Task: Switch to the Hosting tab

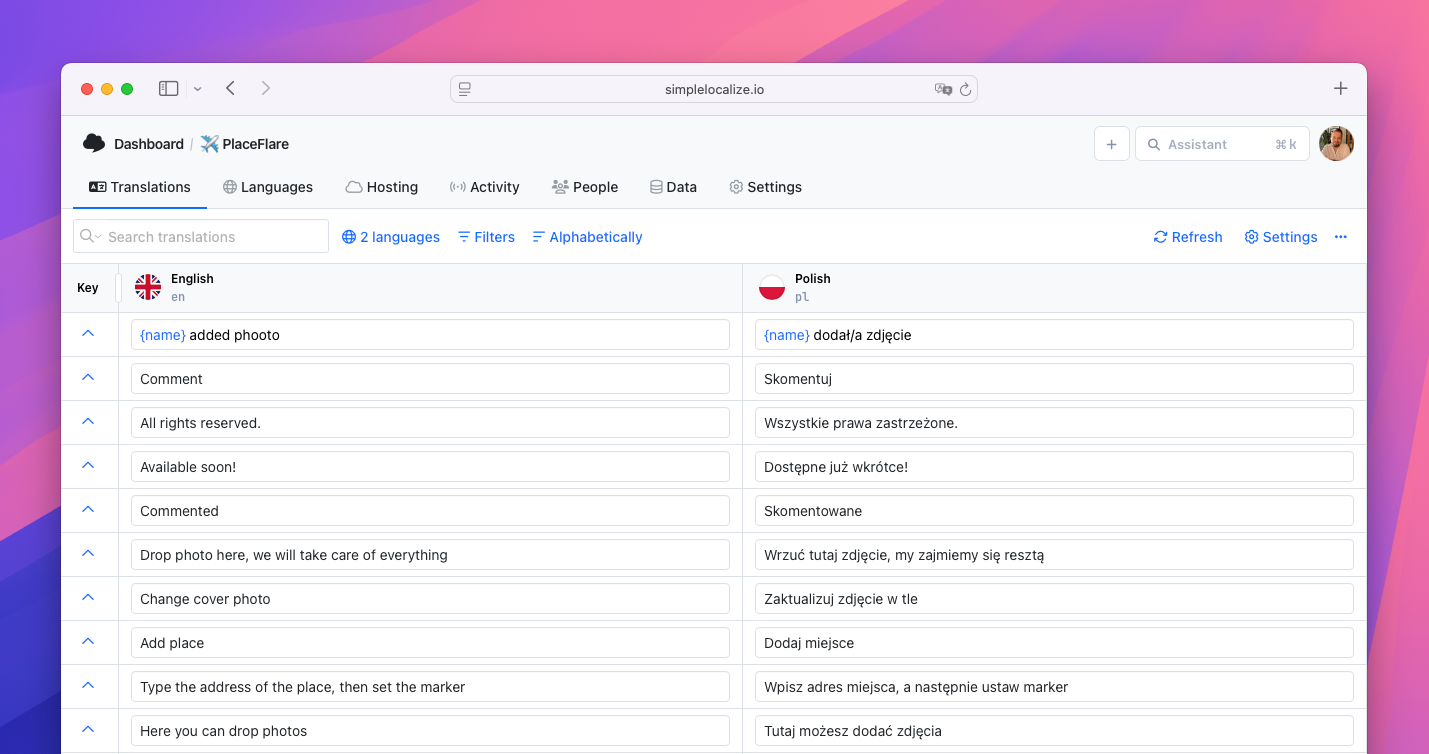Action: coord(382,187)
